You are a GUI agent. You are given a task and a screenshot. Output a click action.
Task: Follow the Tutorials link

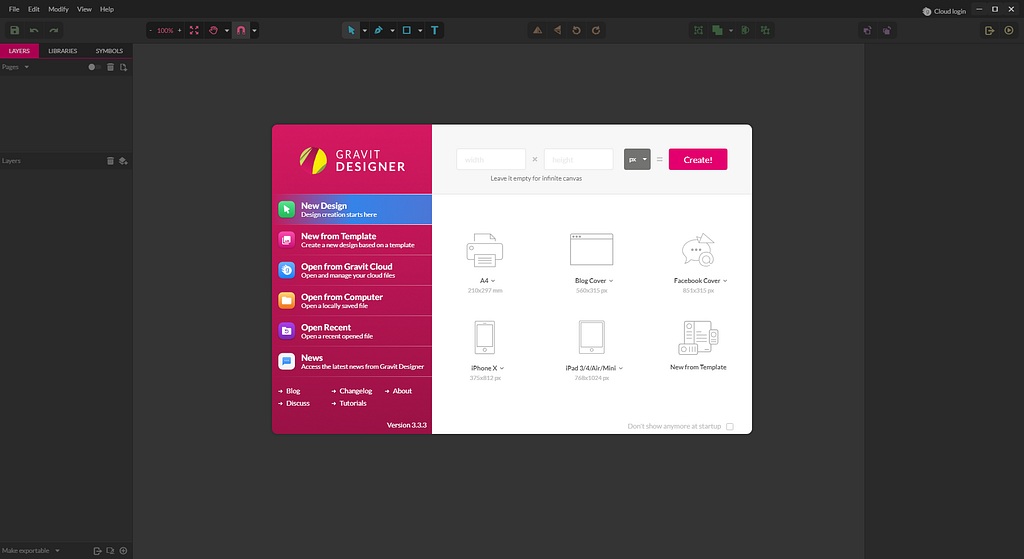pos(353,404)
